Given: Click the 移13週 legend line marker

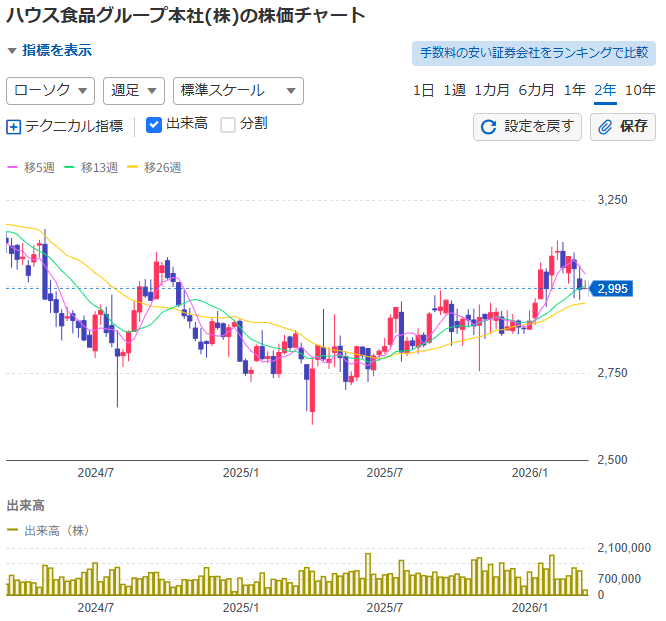Looking at the screenshot, I should tap(70, 167).
